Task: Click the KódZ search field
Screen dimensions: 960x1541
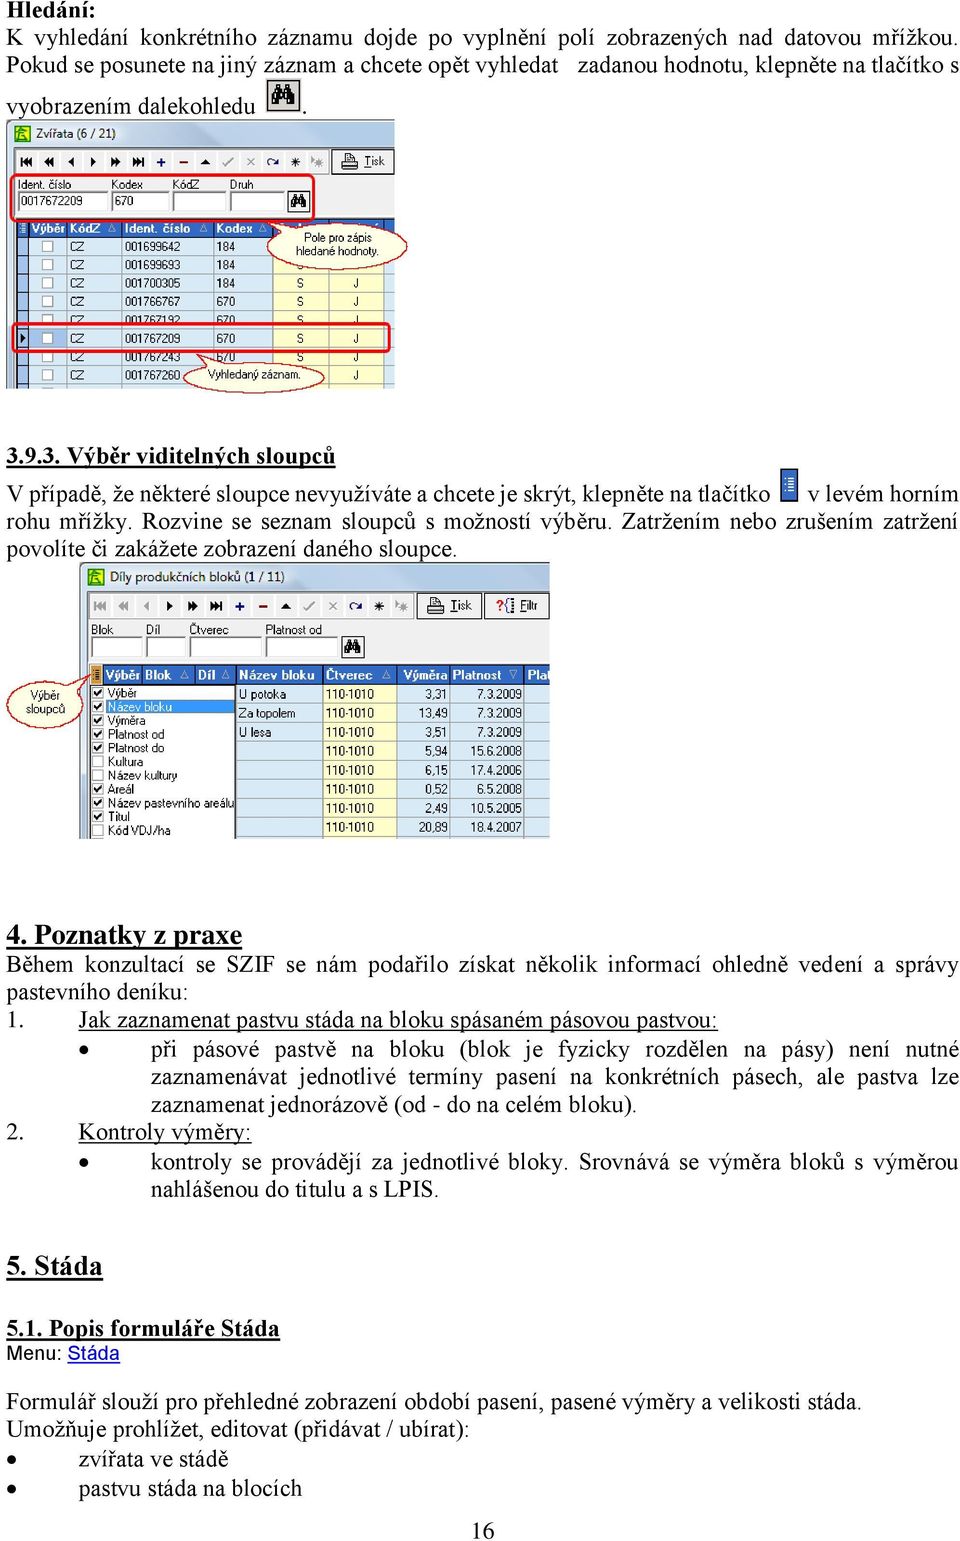Action: pyautogui.click(x=199, y=201)
